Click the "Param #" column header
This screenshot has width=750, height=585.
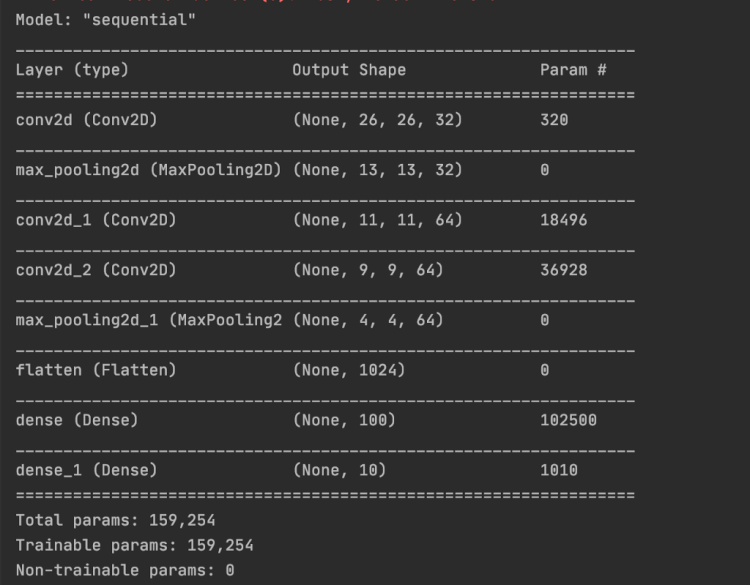pos(573,70)
